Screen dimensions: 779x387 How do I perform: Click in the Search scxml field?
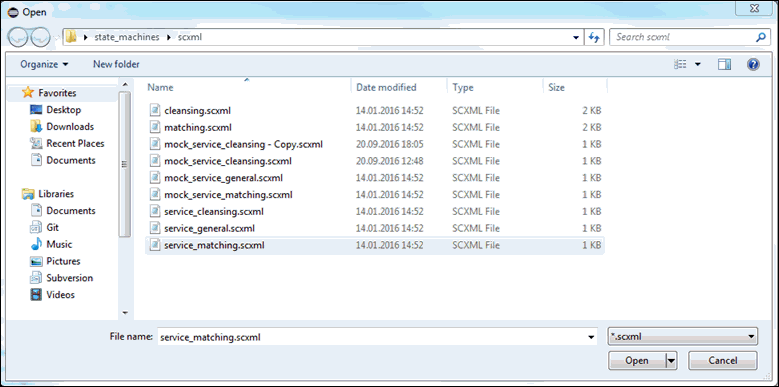click(683, 37)
